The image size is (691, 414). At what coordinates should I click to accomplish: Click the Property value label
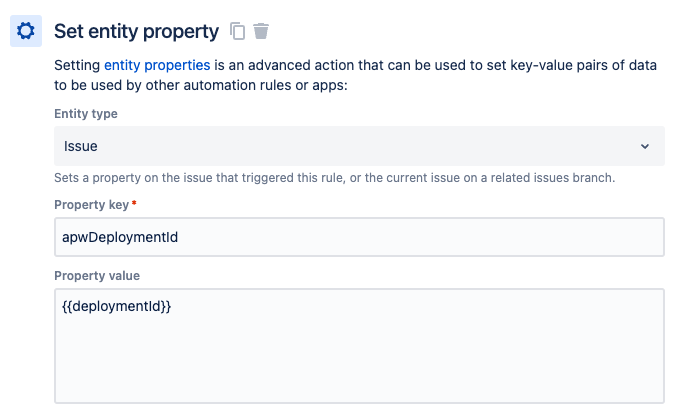[97, 275]
